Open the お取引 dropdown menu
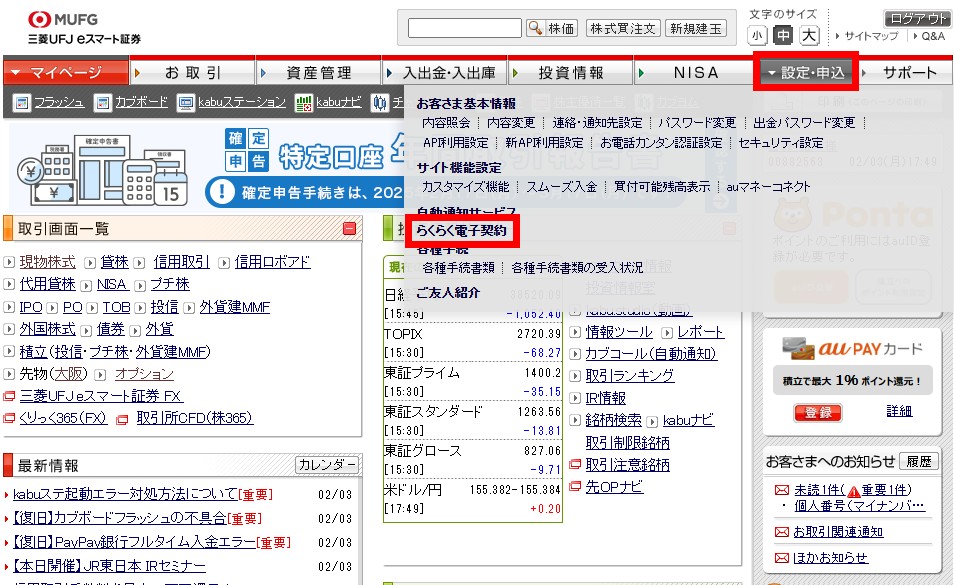The width and height of the screenshot is (954, 585). coord(192,72)
